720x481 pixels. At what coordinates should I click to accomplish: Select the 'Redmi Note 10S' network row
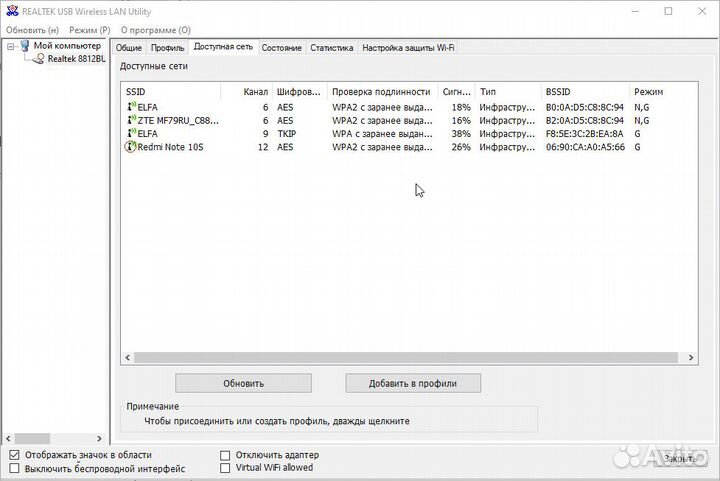(410, 147)
